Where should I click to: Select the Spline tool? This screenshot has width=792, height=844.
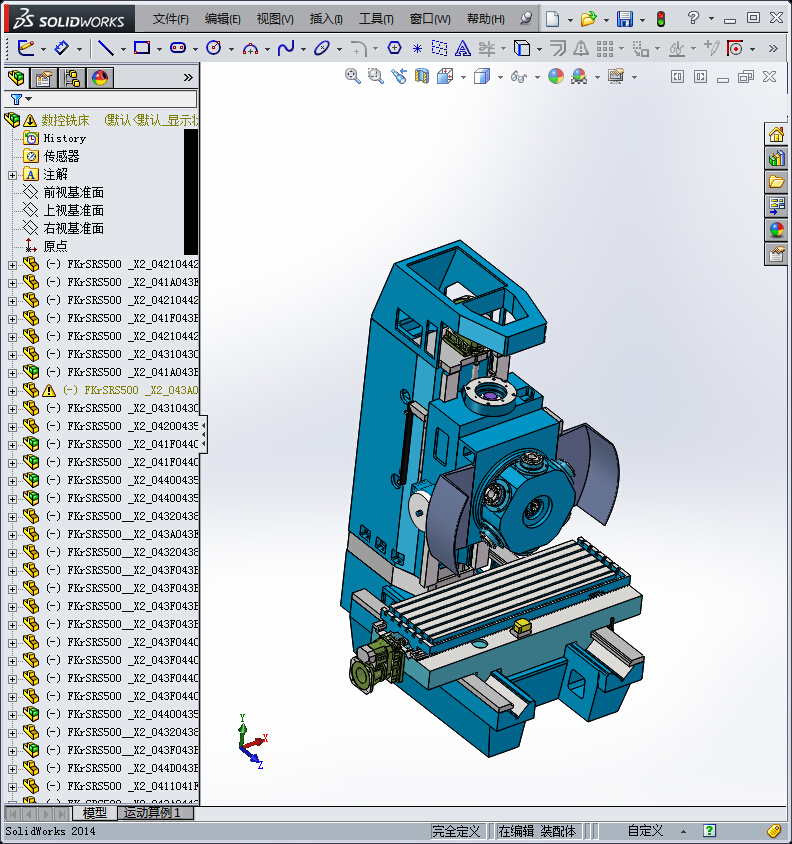pyautogui.click(x=285, y=48)
